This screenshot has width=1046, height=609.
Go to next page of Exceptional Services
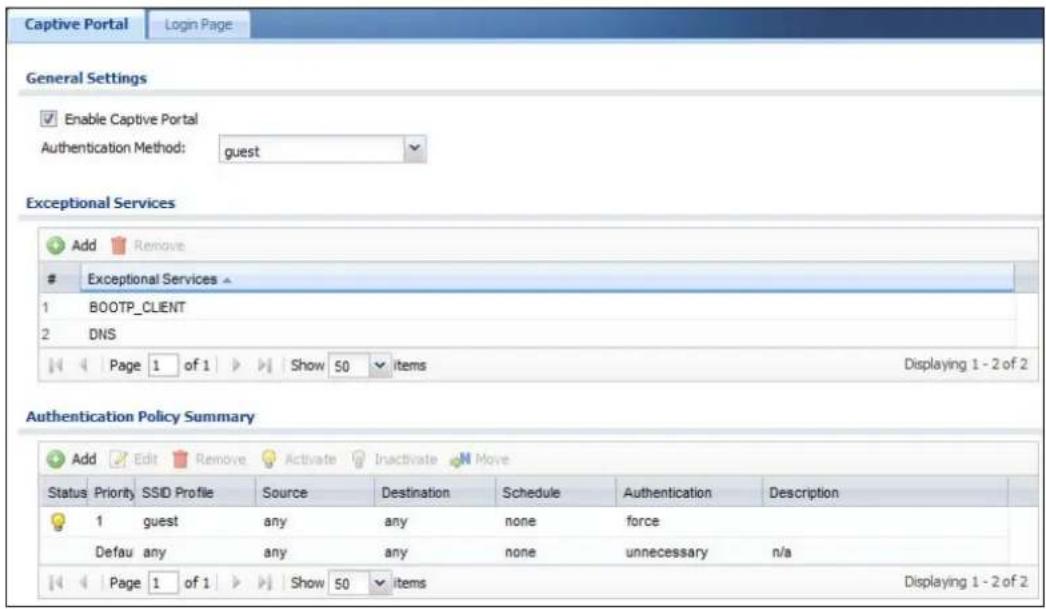point(235,366)
